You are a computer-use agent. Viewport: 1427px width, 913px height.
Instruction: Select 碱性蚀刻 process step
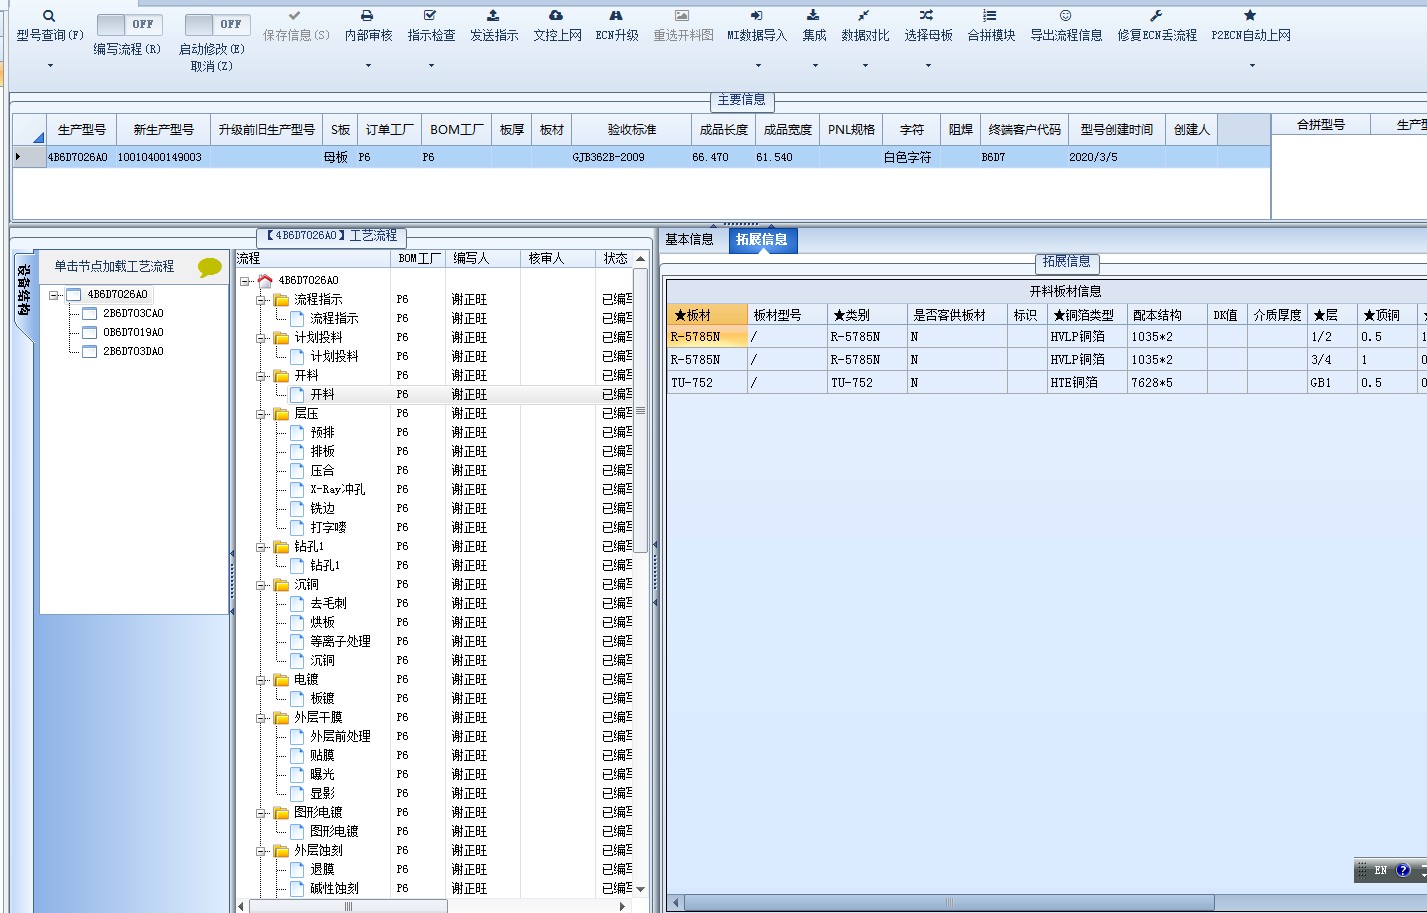pos(334,888)
